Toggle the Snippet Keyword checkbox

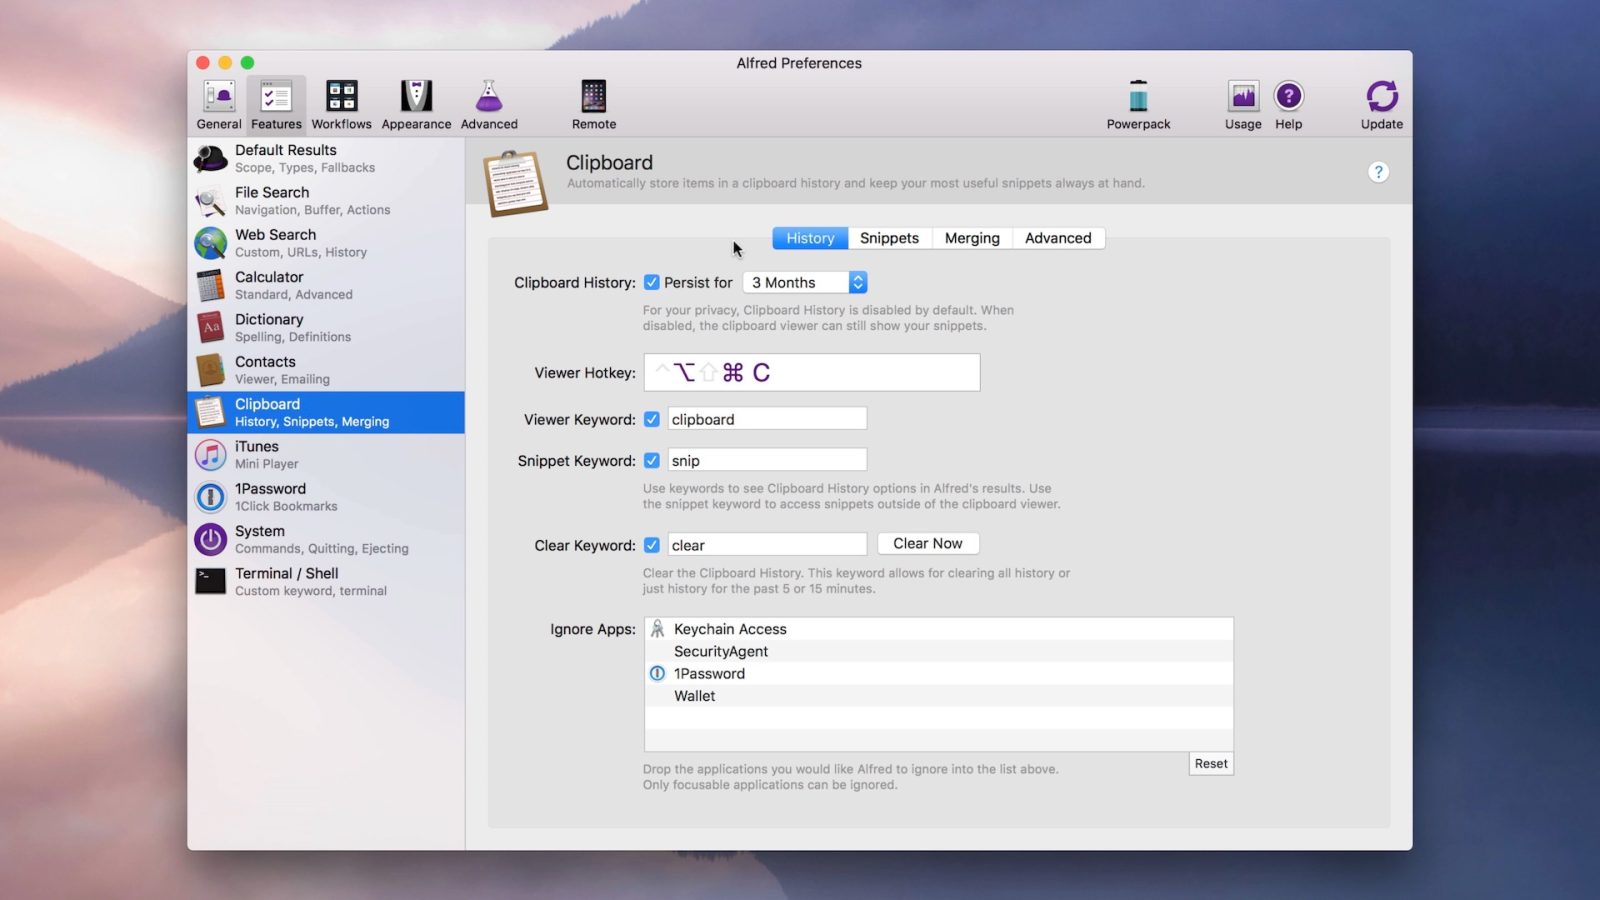pos(652,461)
